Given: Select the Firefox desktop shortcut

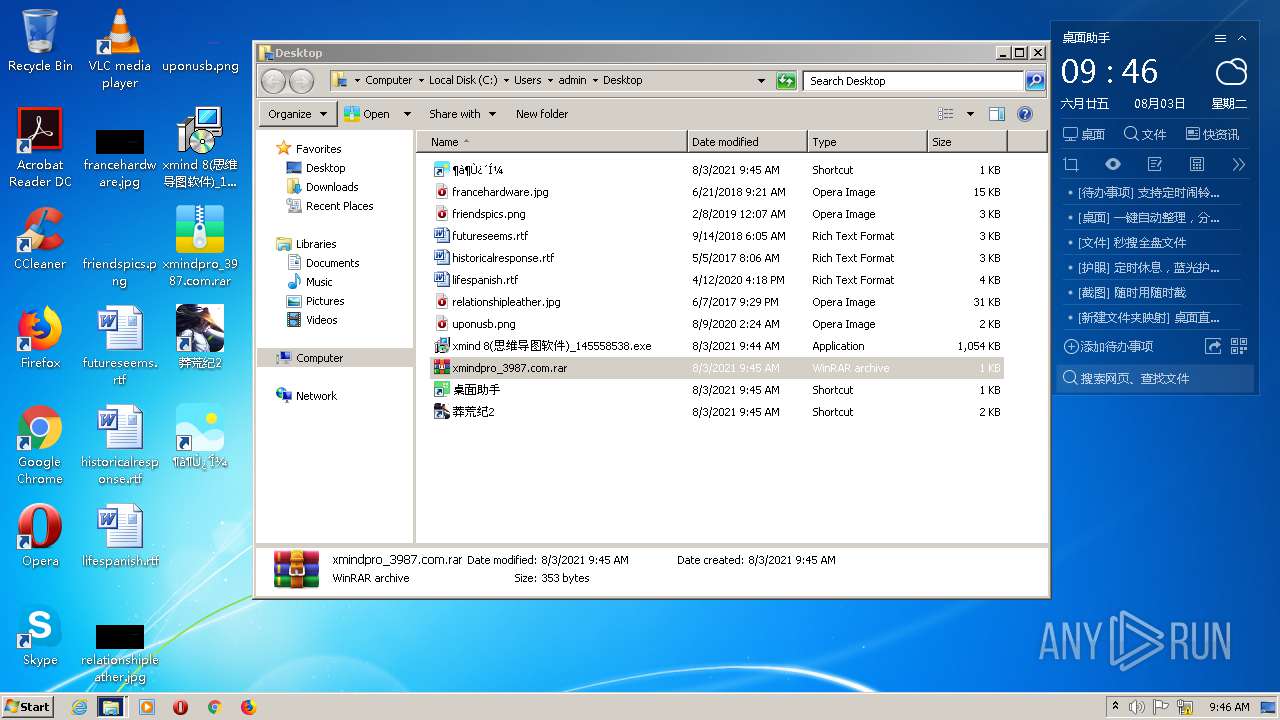Looking at the screenshot, I should tap(40, 337).
